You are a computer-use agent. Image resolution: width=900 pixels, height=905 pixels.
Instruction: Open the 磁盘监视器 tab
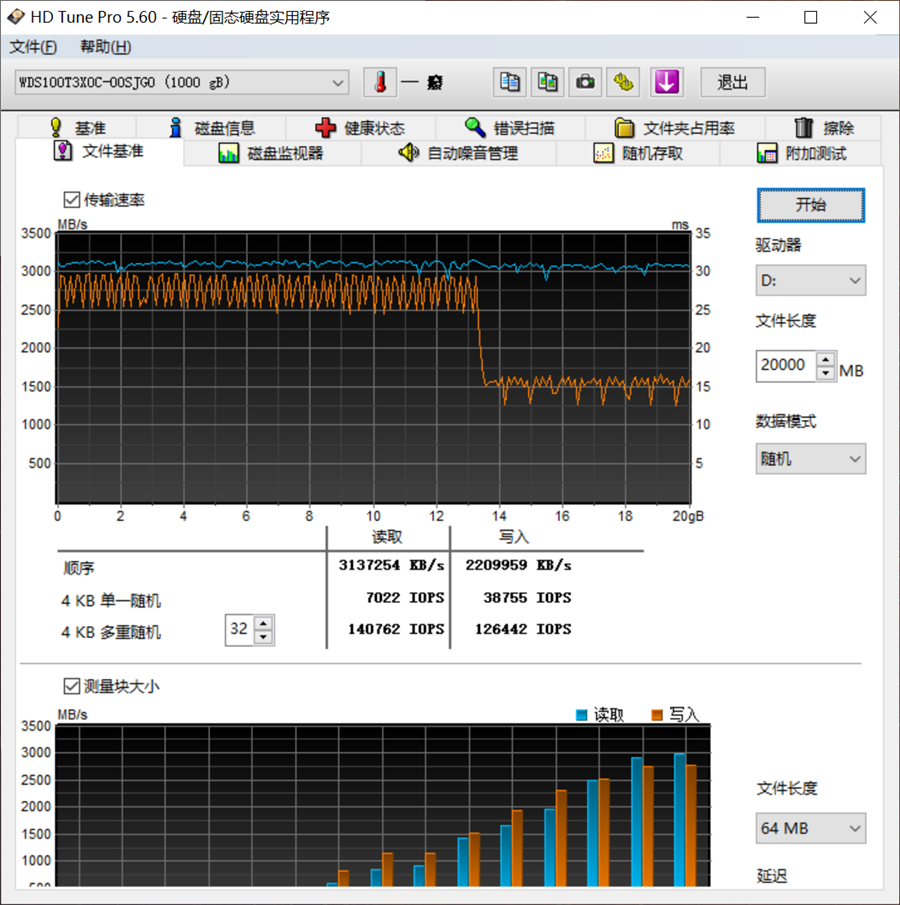pyautogui.click(x=271, y=153)
